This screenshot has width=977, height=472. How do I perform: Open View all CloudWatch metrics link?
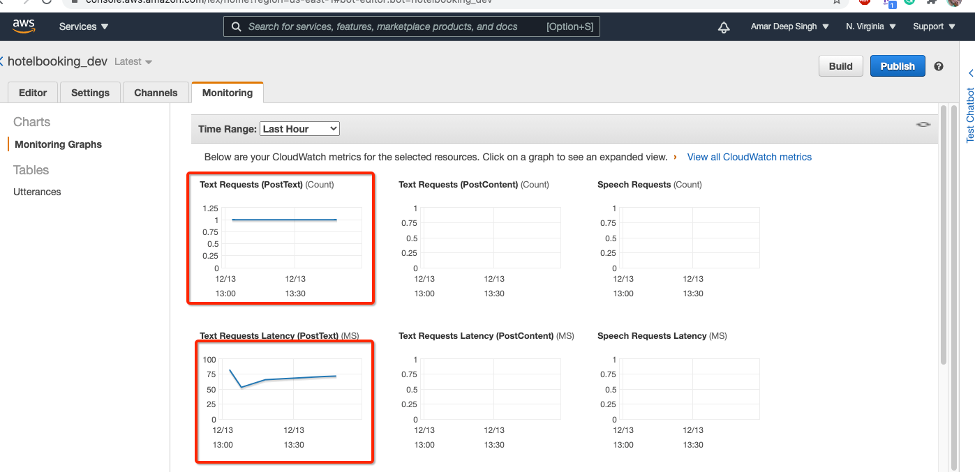tap(749, 157)
